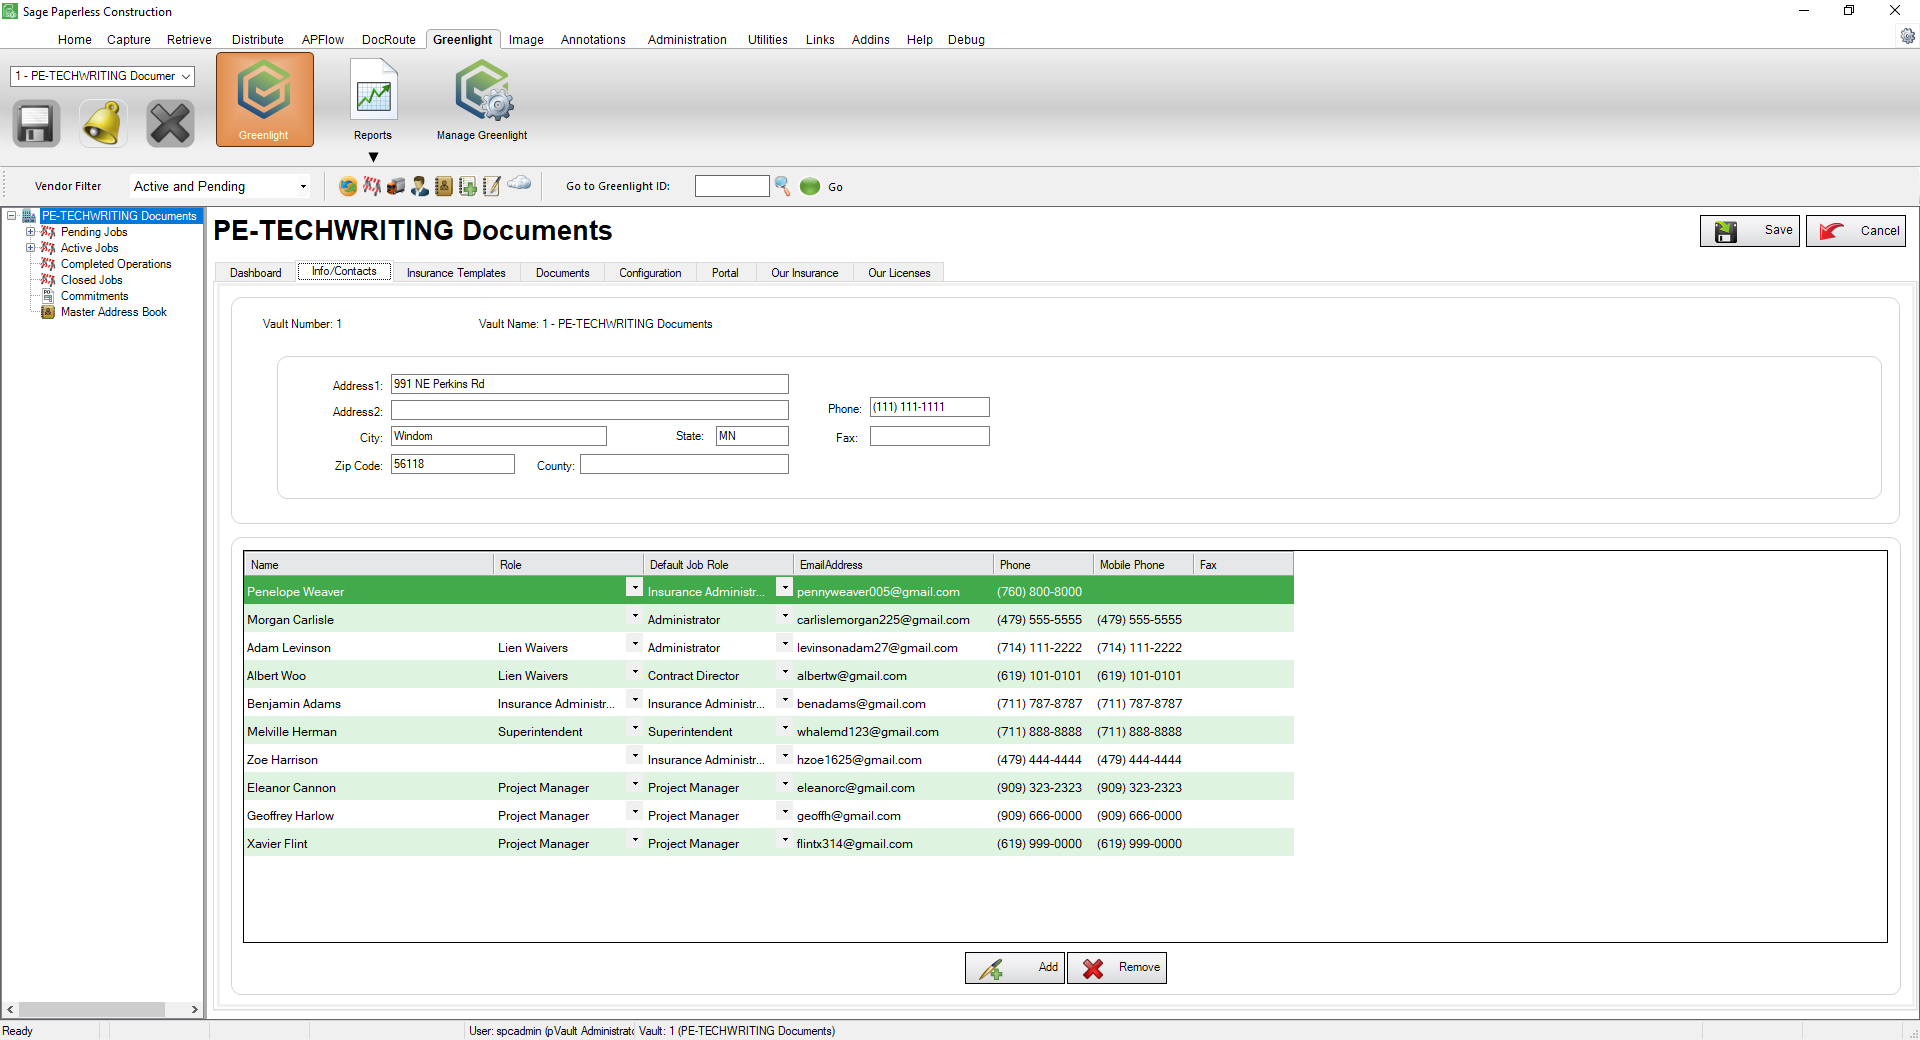Click the notepad with pencil toolbar icon
This screenshot has width=1920, height=1040.
(x=491, y=186)
